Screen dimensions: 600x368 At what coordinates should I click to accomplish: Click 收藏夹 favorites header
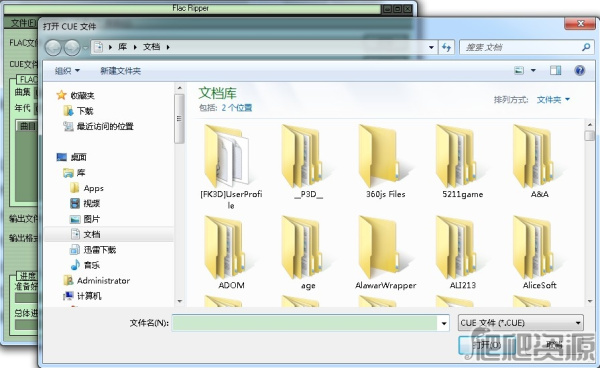(x=75, y=95)
